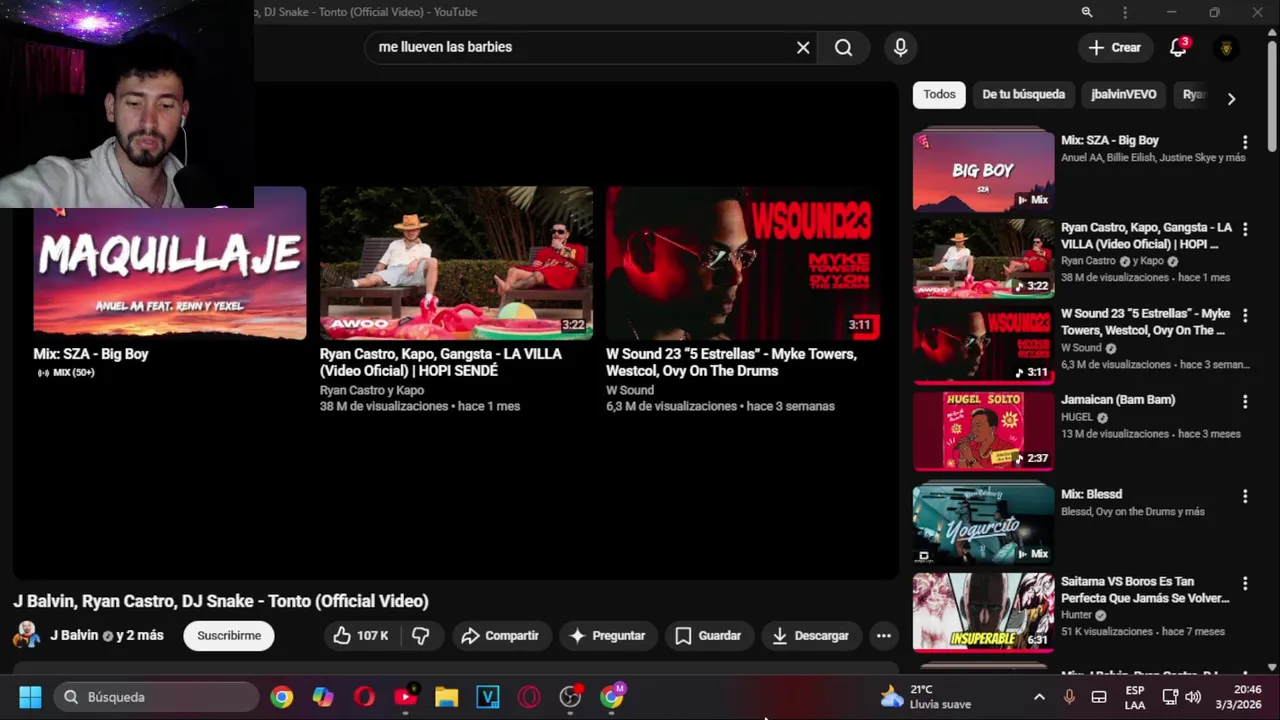This screenshot has width=1280, height=720.
Task: Click the magnifier search button
Action: tap(844, 47)
